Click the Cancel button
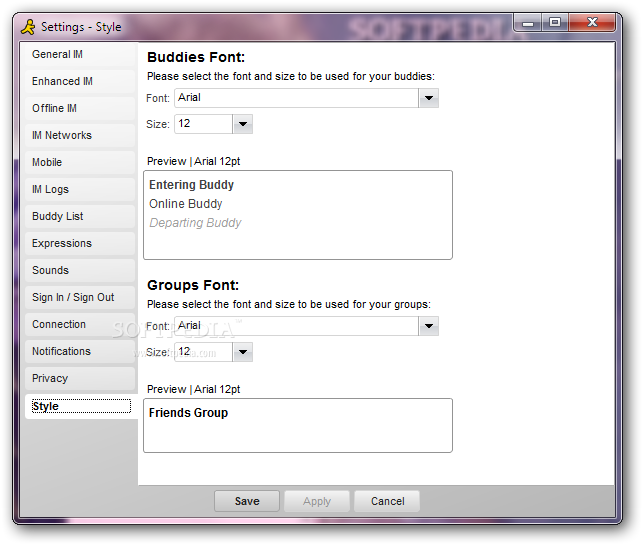Image resolution: width=643 pixels, height=545 pixels. tap(387, 501)
